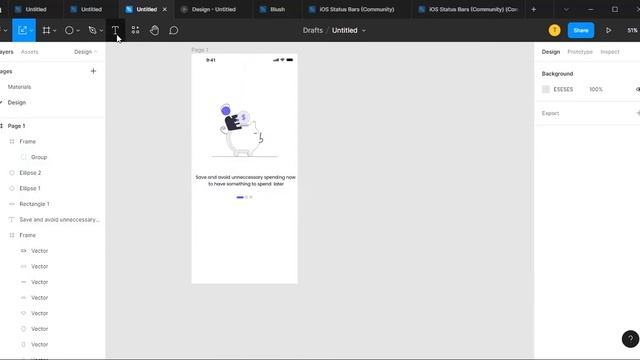Viewport: 640px width, 360px height.
Task: Toggle background color visibility eye
Action: coord(638,89)
